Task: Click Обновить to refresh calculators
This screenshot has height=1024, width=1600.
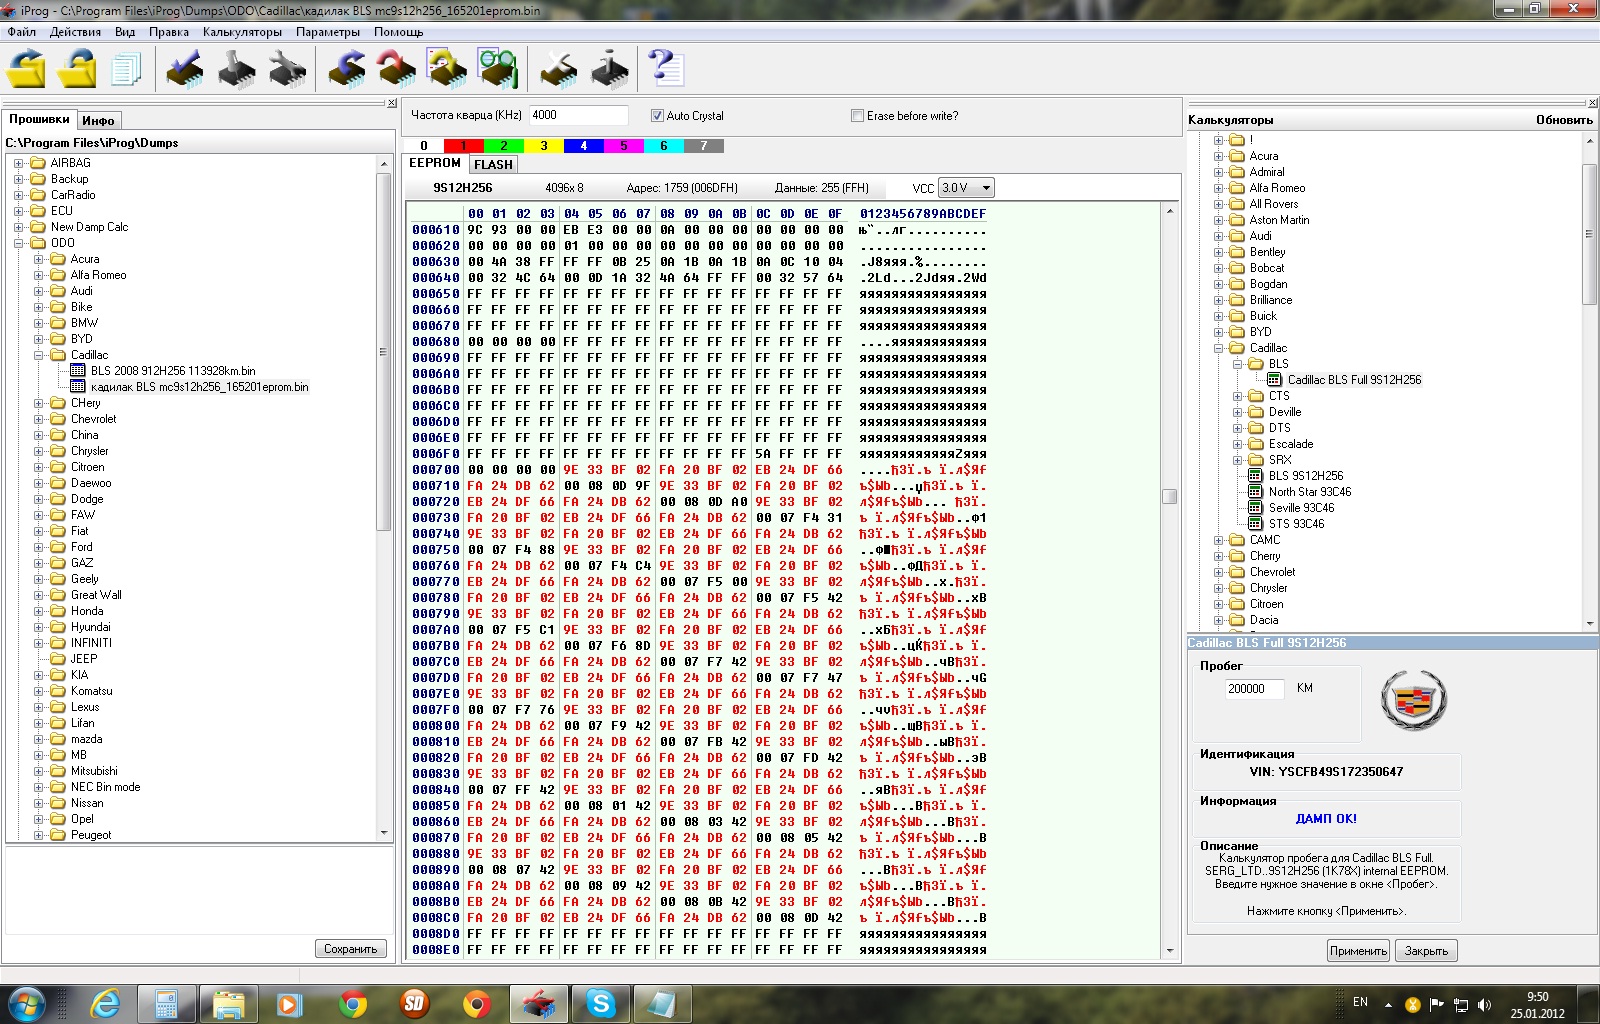Action: [x=1564, y=120]
